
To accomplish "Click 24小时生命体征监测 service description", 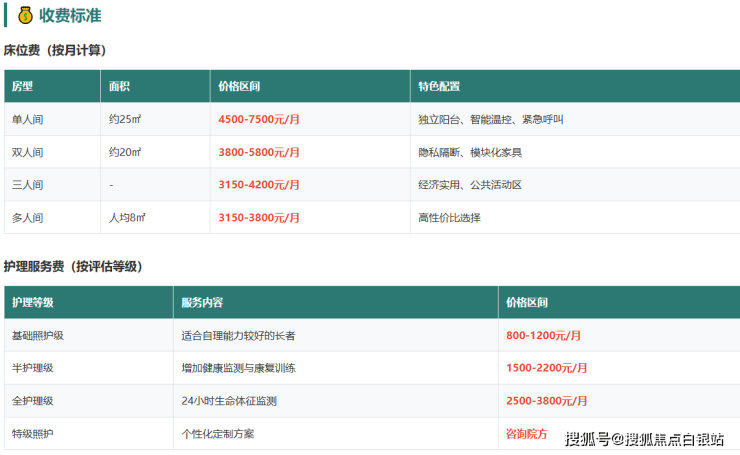I will 229,401.
